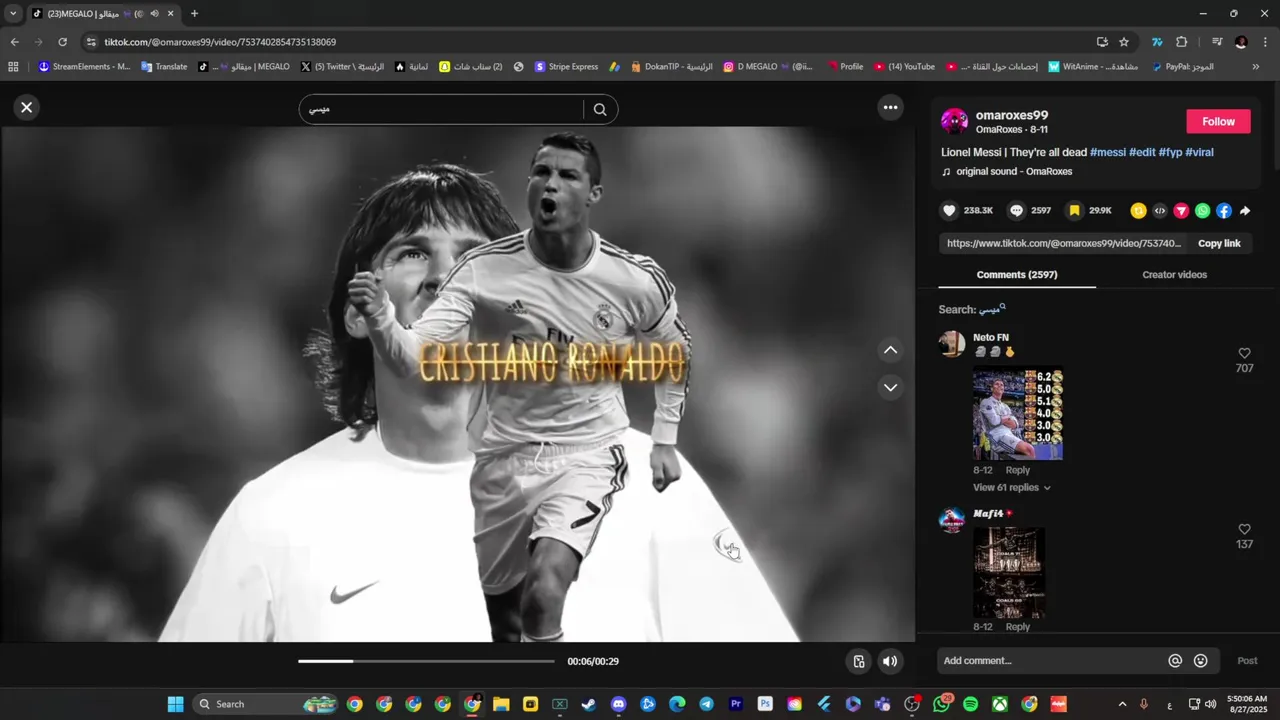1280x720 pixels.
Task: Click the yellow repost icon
Action: pyautogui.click(x=1138, y=210)
